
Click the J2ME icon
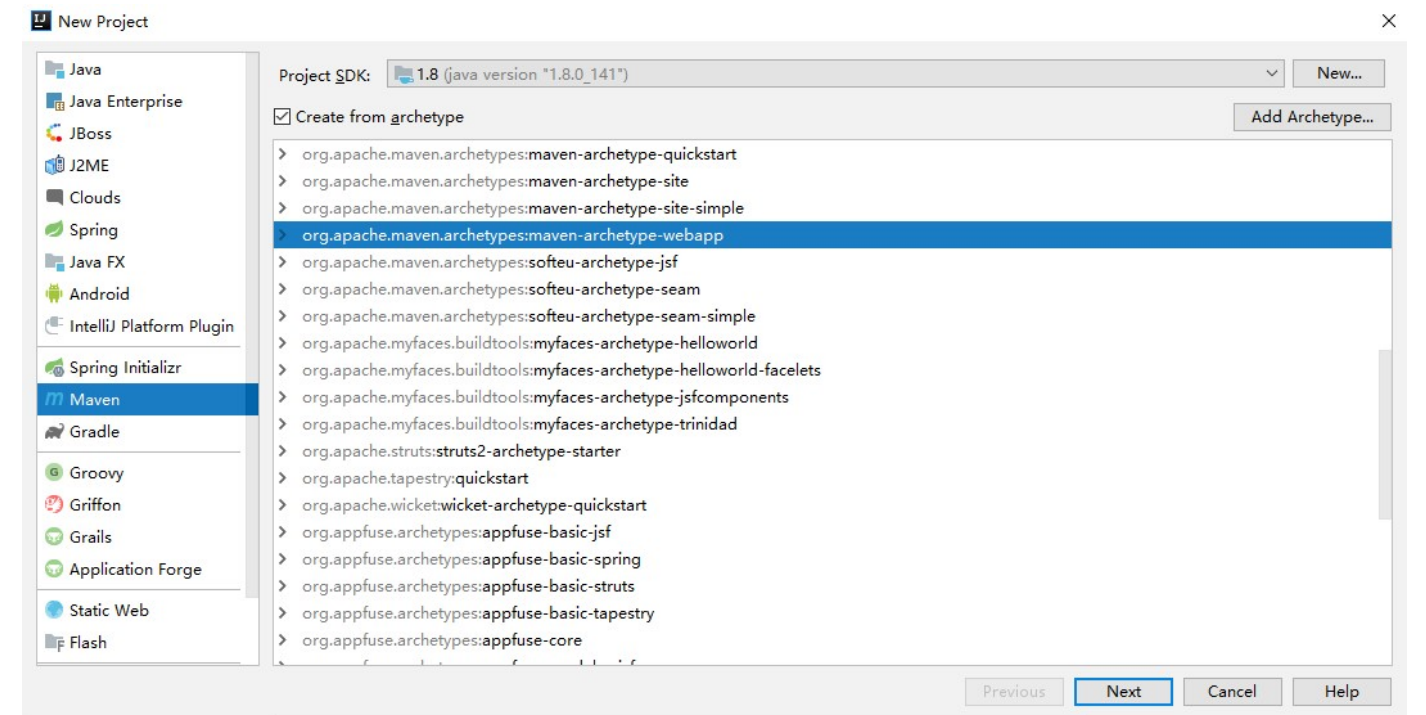coord(54,166)
